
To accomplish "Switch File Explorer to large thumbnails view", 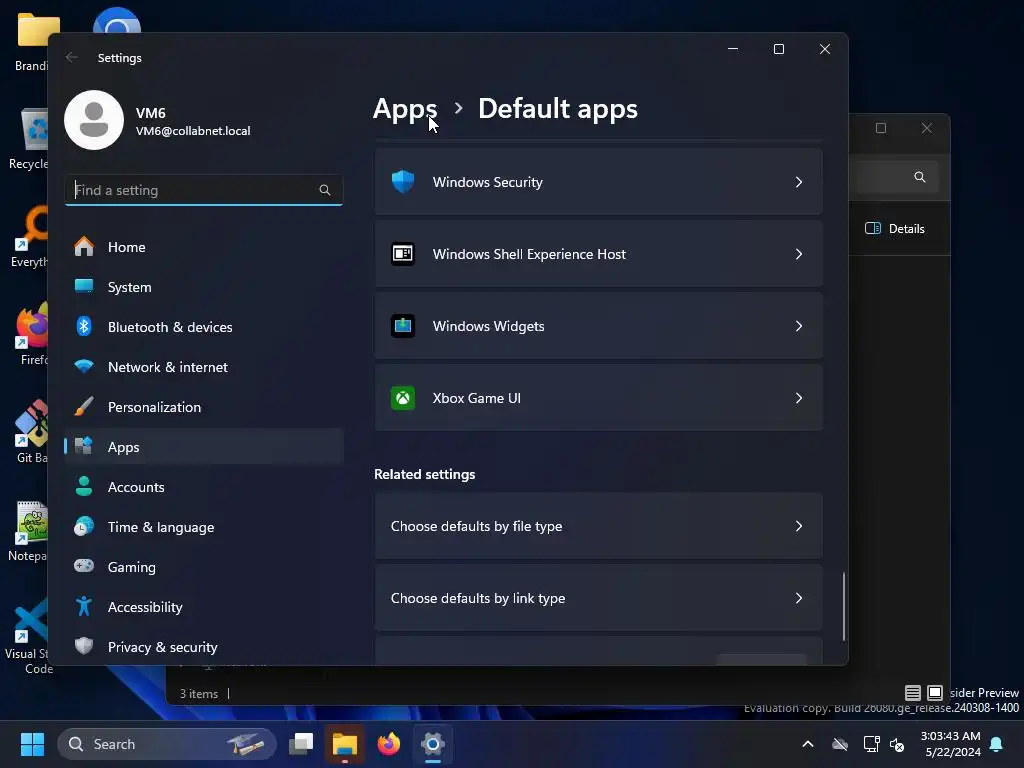I will [x=935, y=692].
